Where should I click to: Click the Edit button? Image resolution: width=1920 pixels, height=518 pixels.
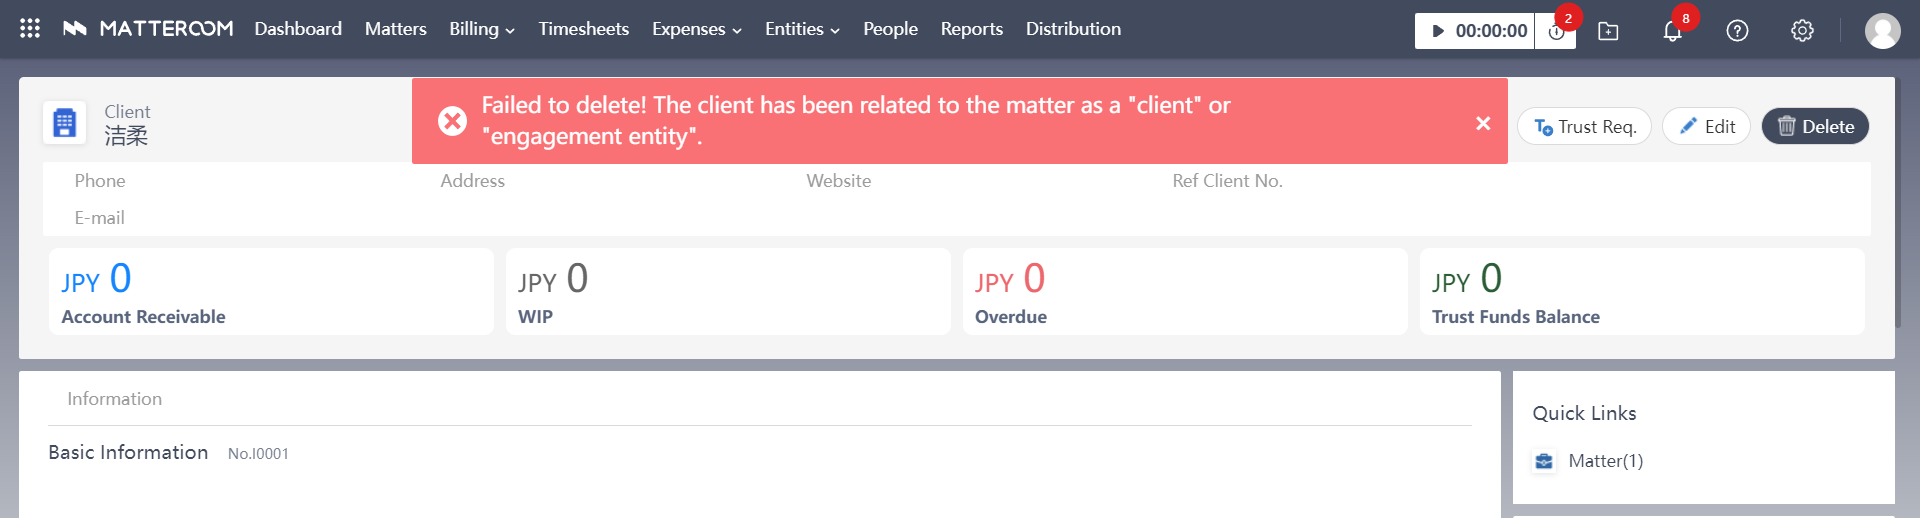point(1706,127)
